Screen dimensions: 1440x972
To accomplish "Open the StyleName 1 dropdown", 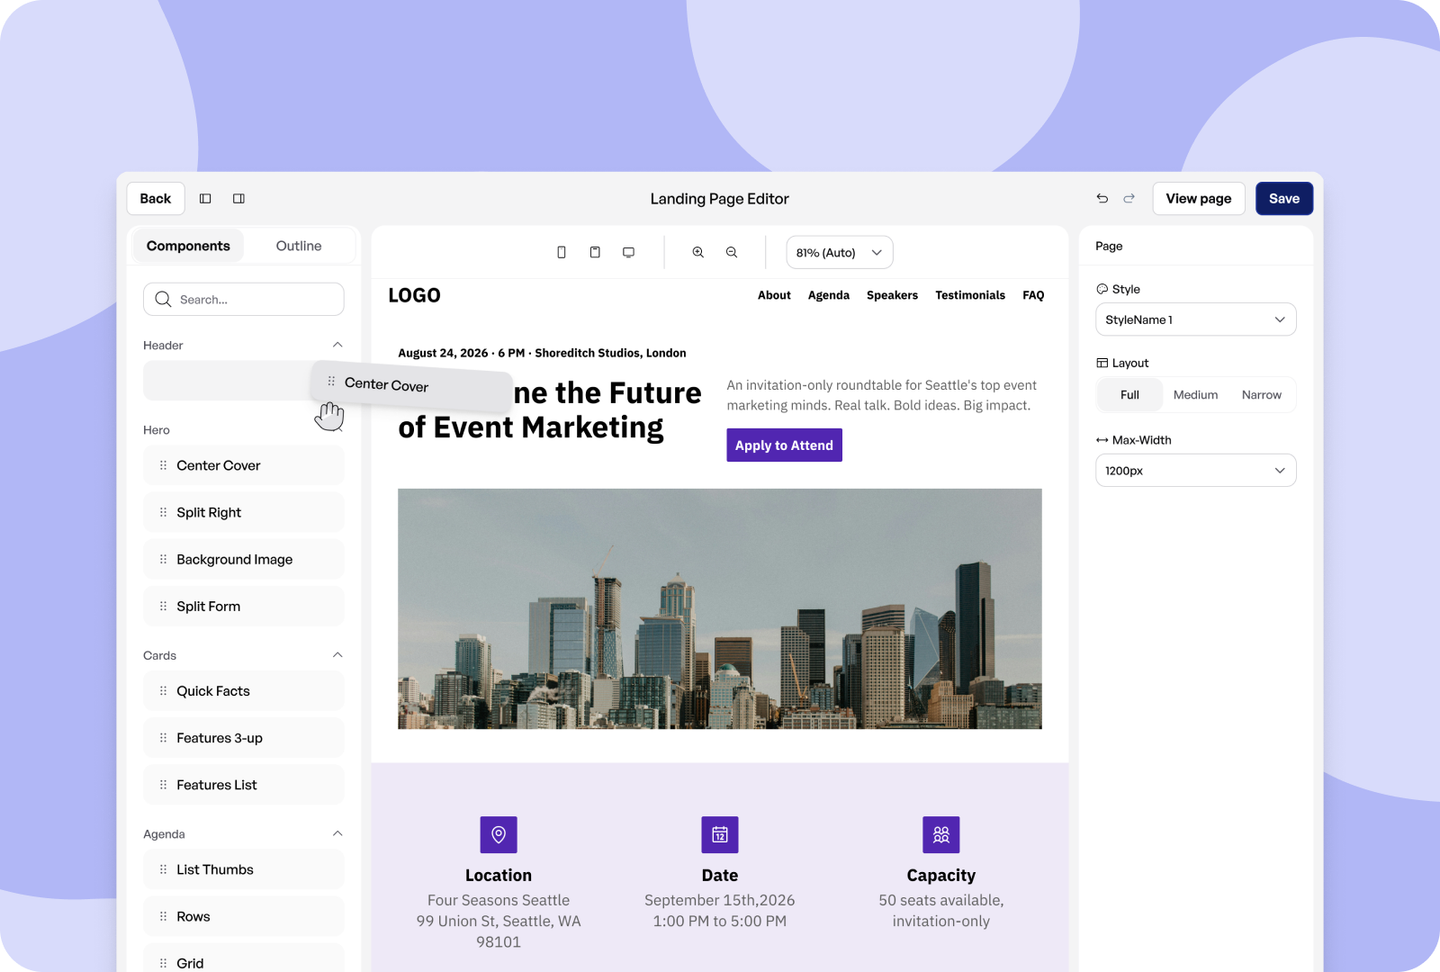I will point(1196,320).
